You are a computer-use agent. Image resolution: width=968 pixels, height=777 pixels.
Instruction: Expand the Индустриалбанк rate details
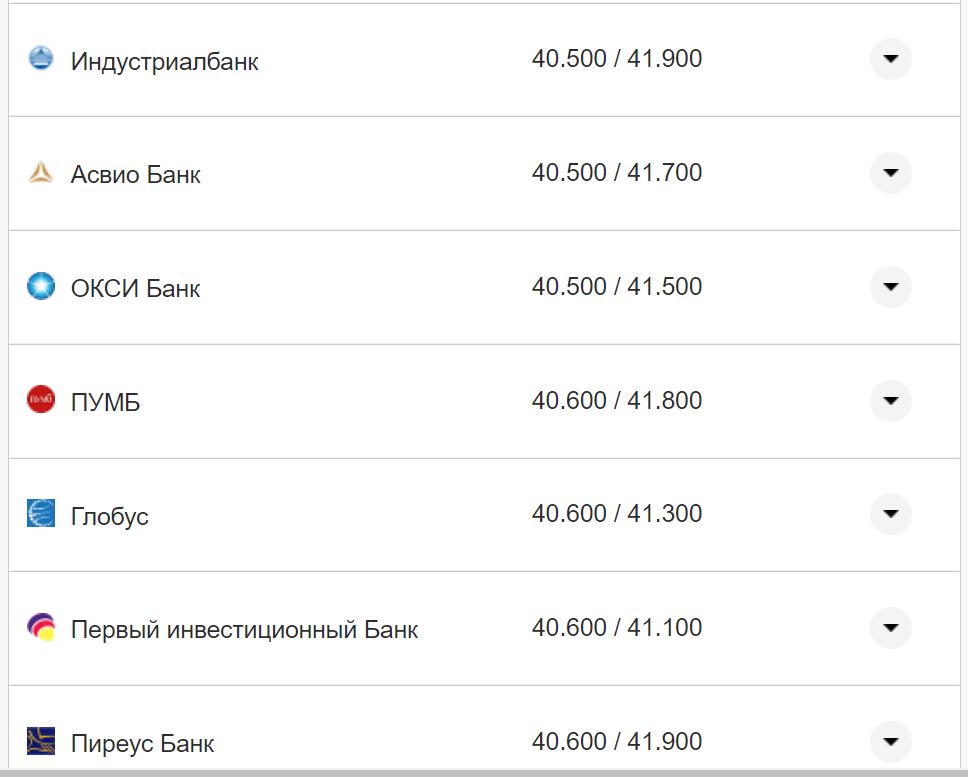point(889,59)
